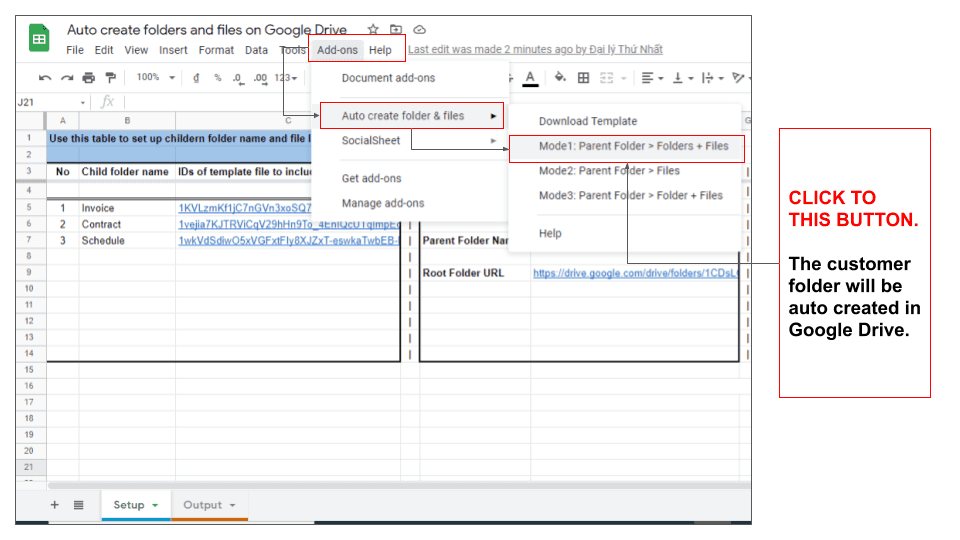Click Get add-ons in the menu
The height and width of the screenshot is (540, 960).
(371, 178)
